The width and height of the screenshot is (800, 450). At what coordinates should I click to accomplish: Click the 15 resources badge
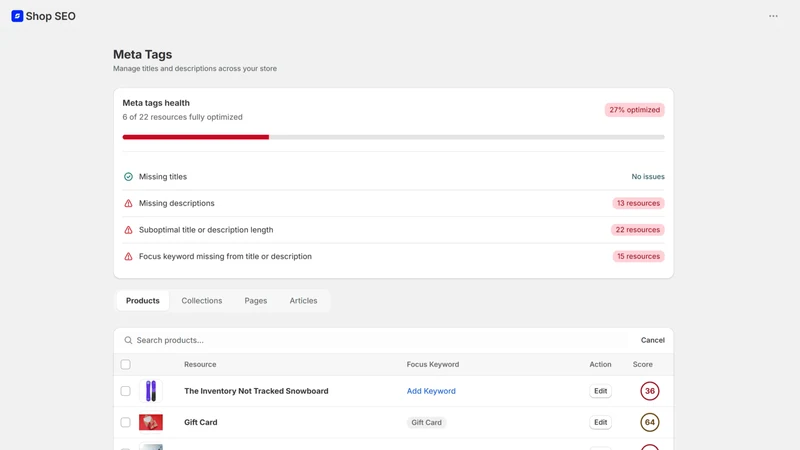pyautogui.click(x=638, y=256)
